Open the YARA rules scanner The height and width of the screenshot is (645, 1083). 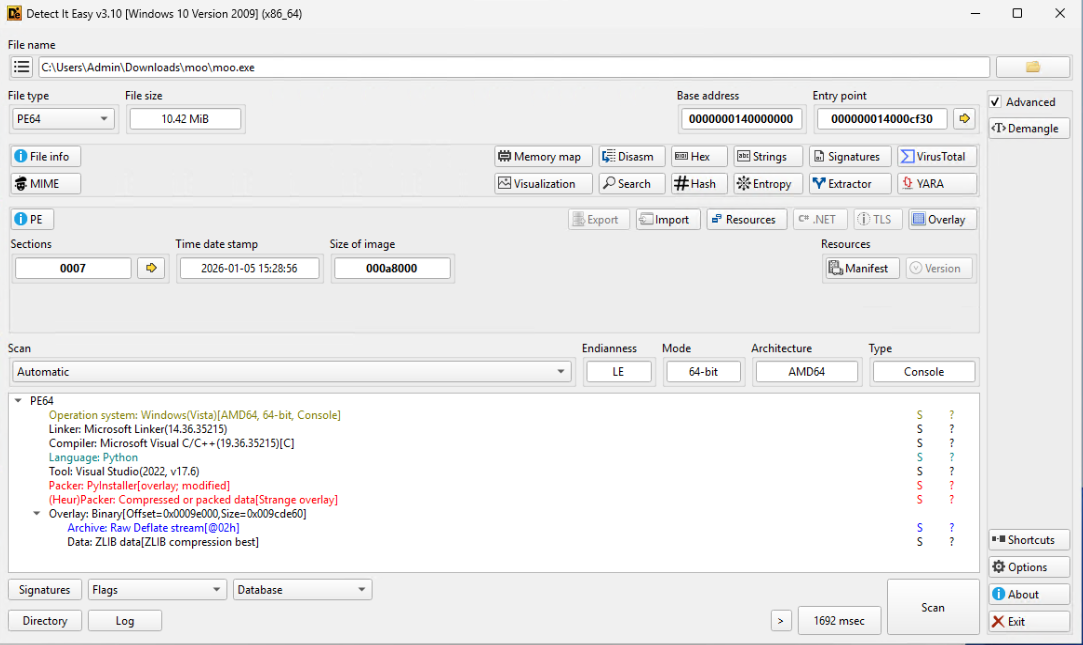936,184
